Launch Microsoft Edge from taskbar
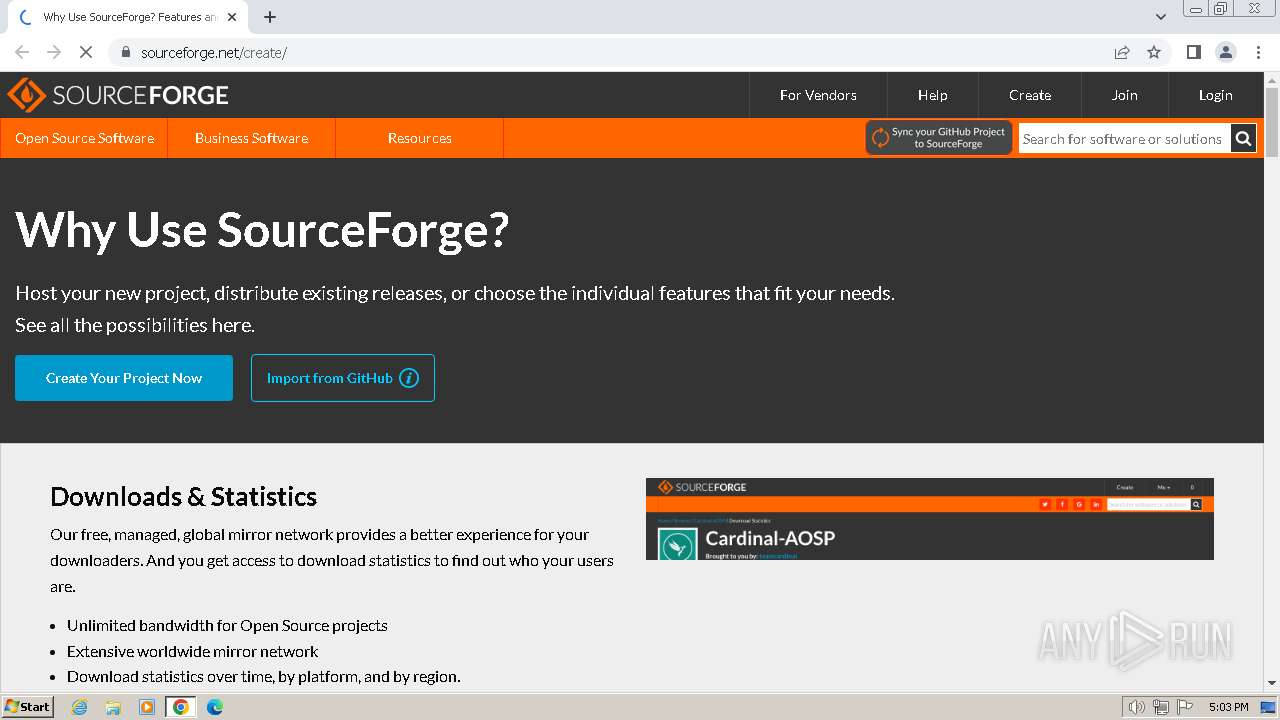The height and width of the screenshot is (720, 1280). pyautogui.click(x=215, y=707)
